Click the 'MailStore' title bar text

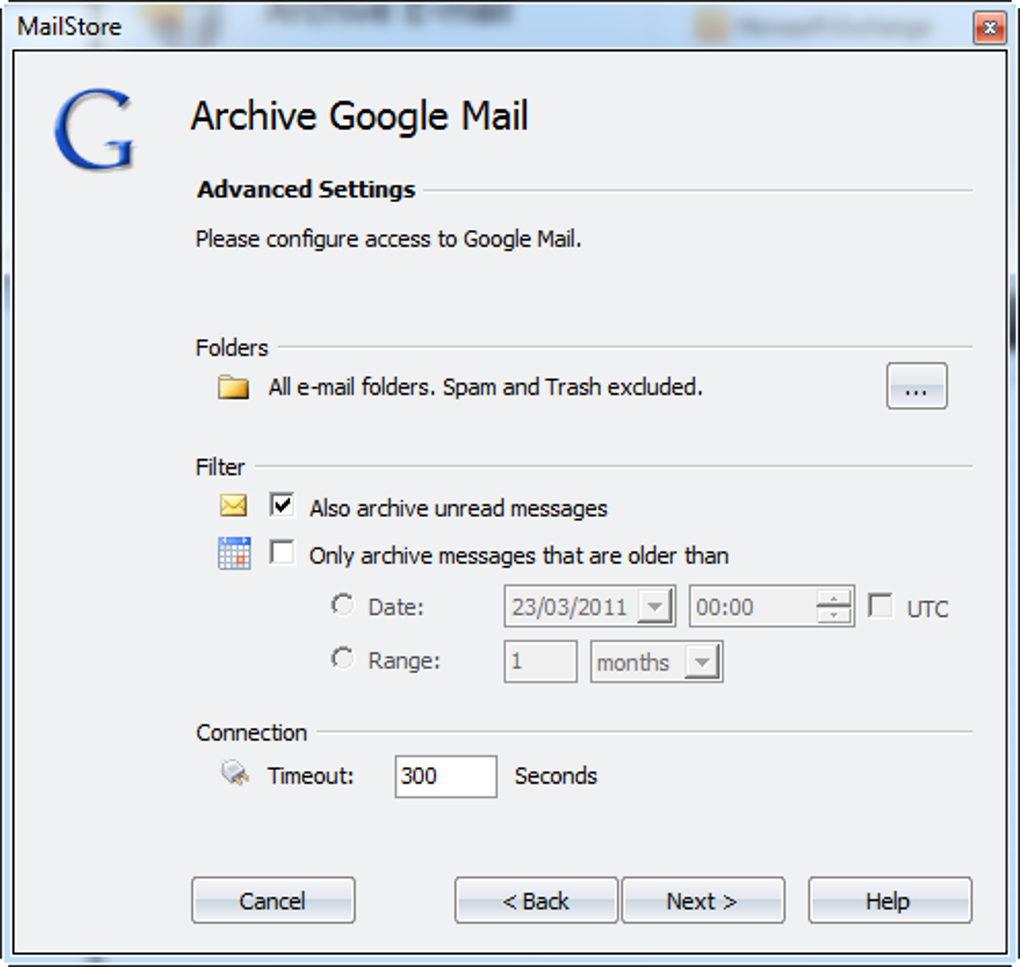pyautogui.click(x=69, y=27)
